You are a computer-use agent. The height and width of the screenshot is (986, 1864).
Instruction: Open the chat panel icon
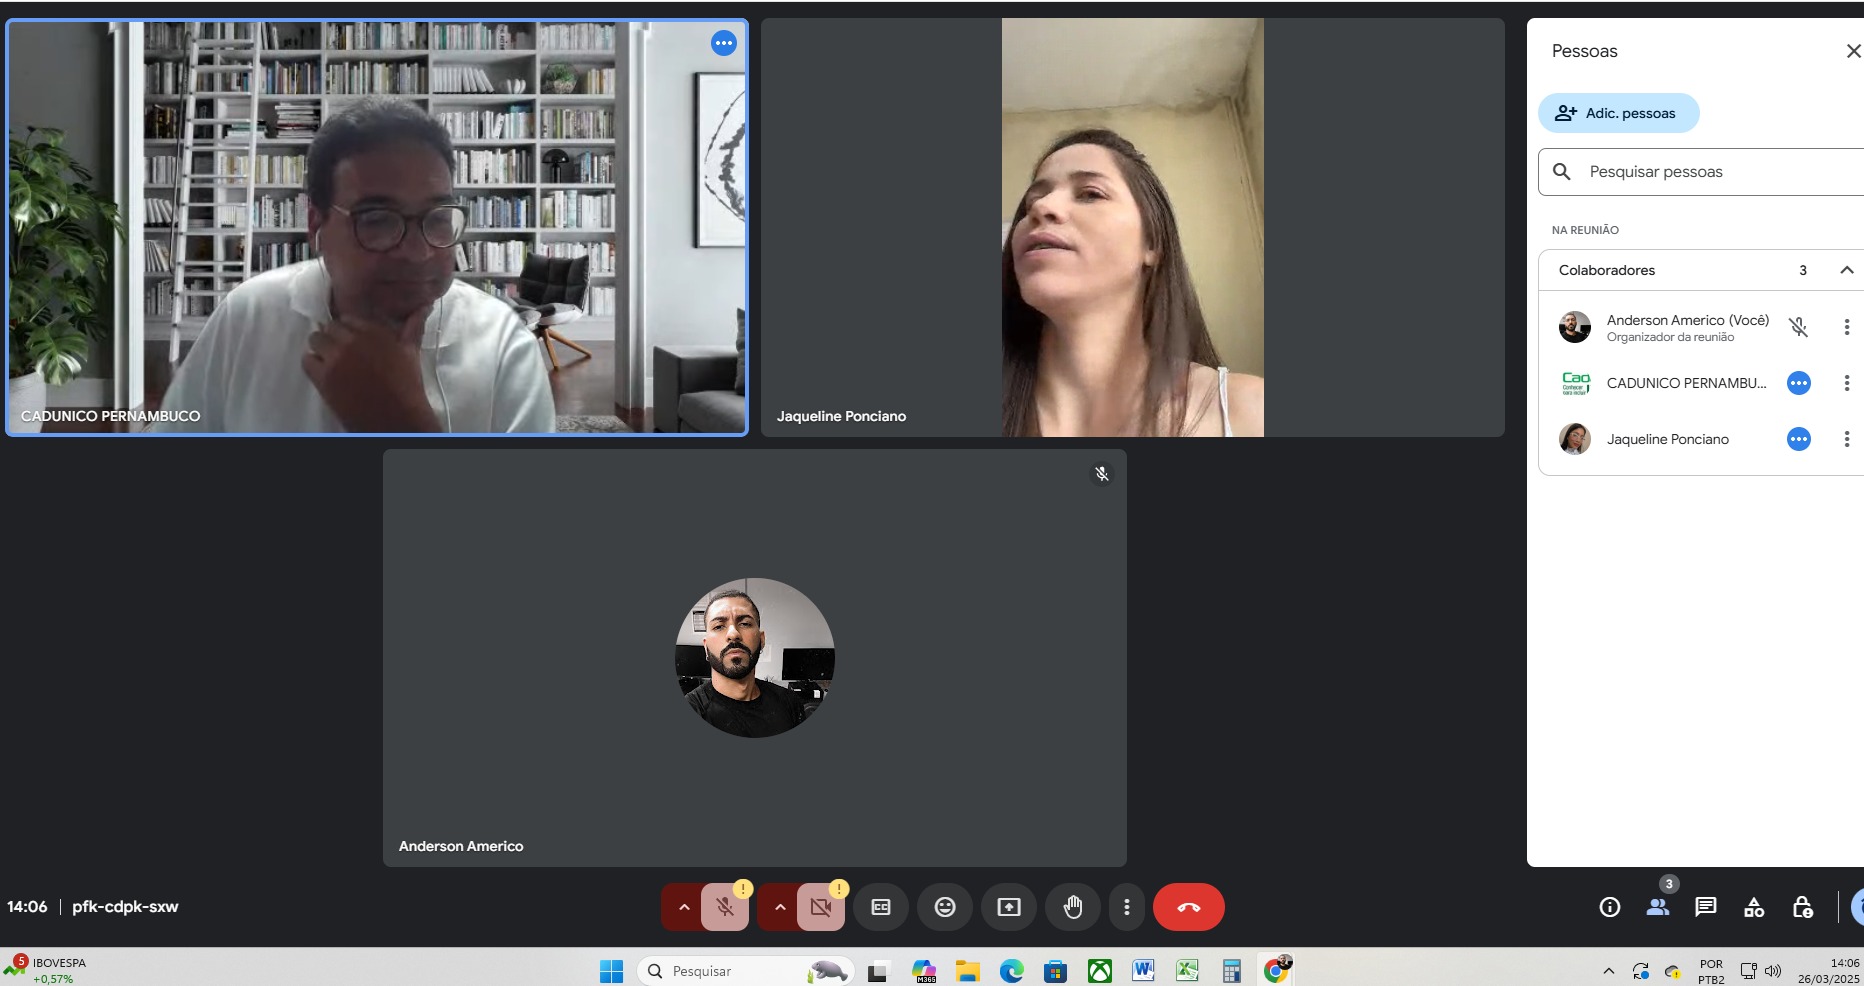click(1705, 907)
